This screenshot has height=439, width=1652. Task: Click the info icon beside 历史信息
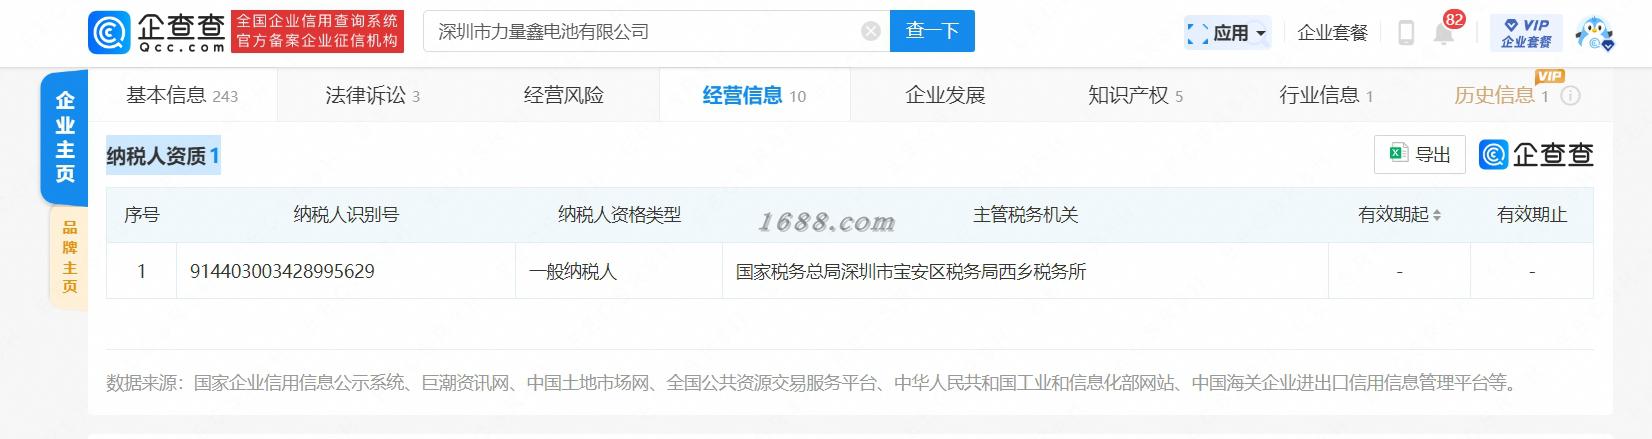click(x=1570, y=96)
